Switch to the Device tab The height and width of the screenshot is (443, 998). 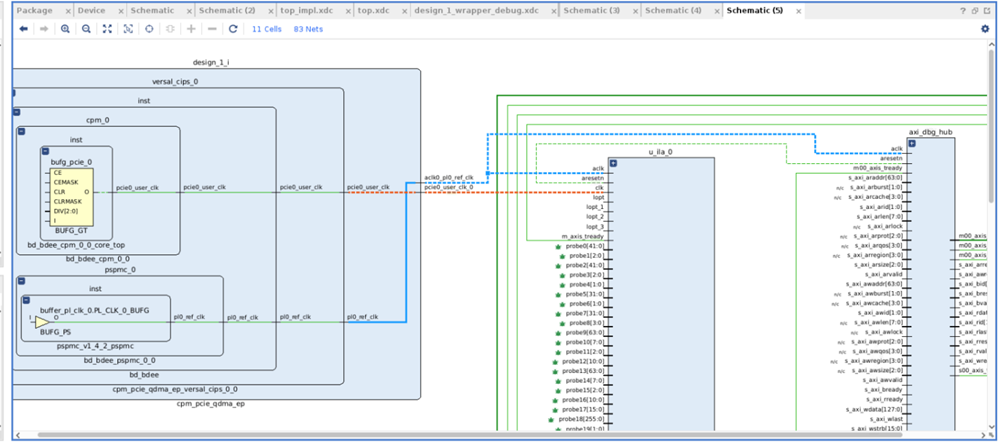pyautogui.click(x=93, y=11)
